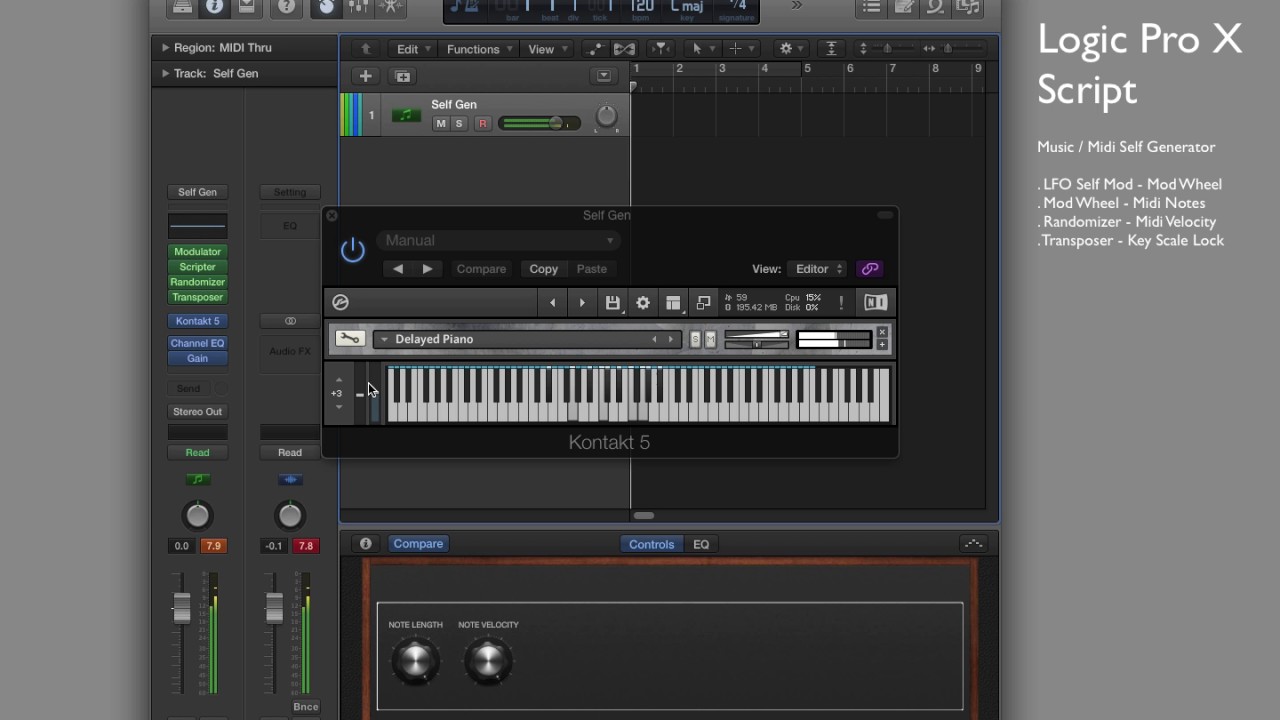
Task: Open the View Editor dropdown
Action: coord(818,269)
